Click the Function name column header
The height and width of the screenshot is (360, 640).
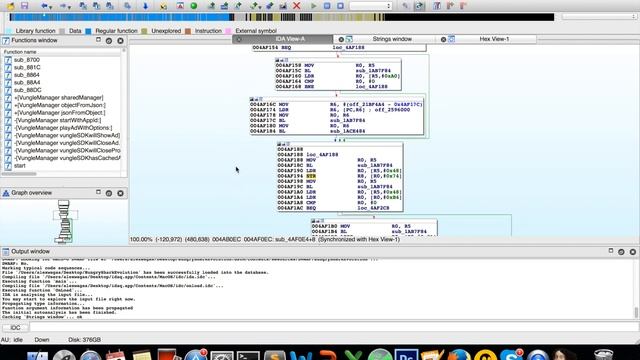click(x=62, y=52)
